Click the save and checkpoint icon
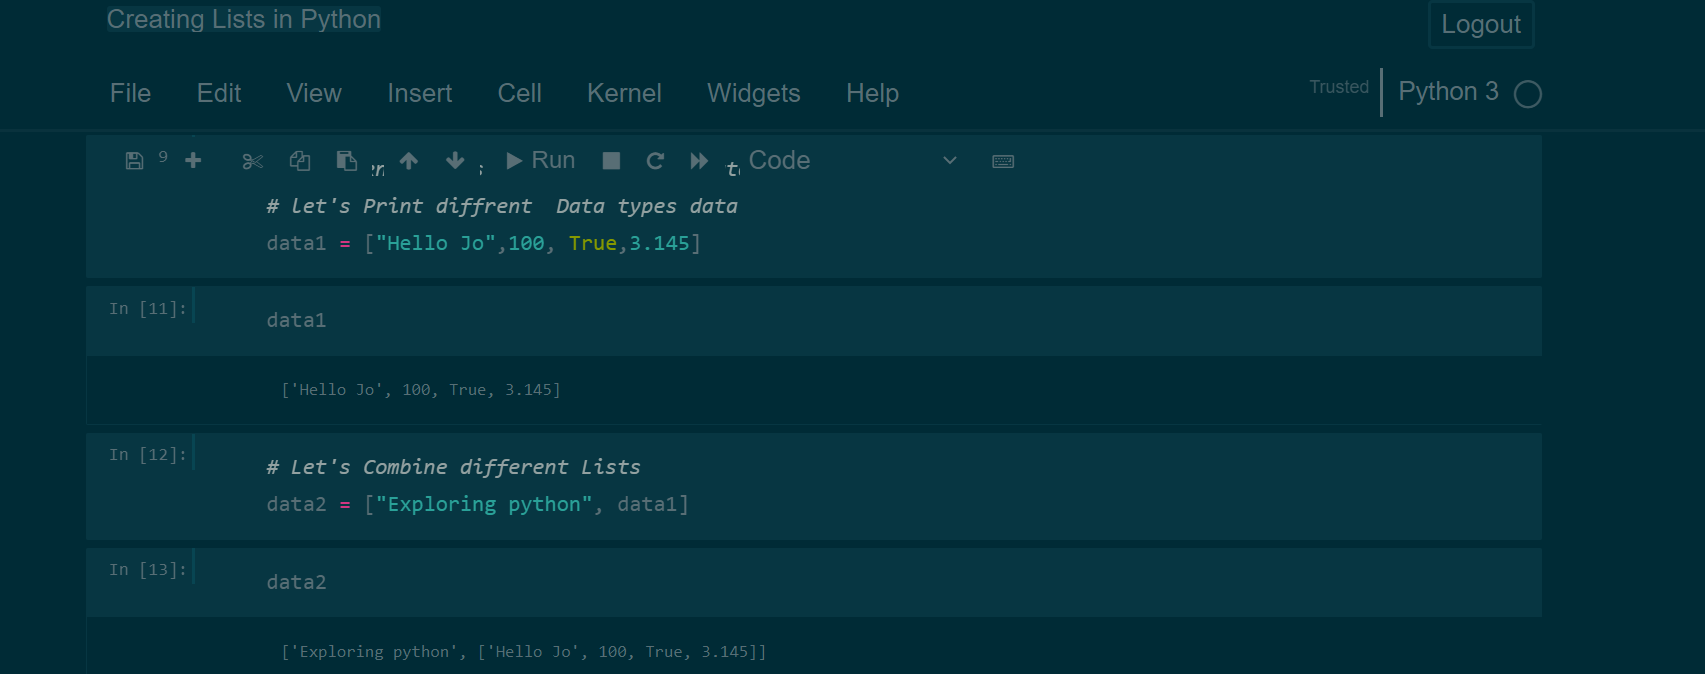This screenshot has height=674, width=1705. coord(134,161)
